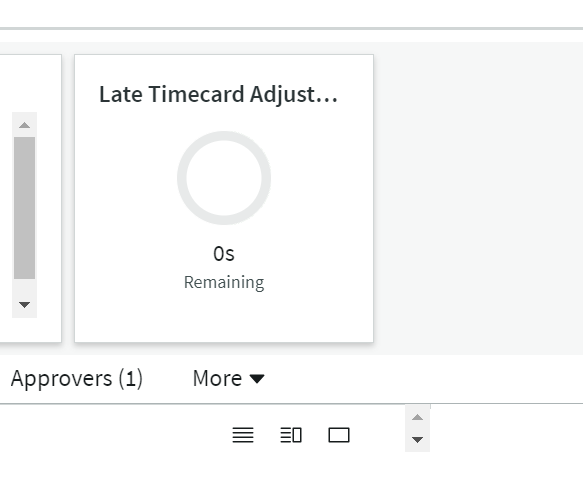Screen dimensions: 583x502
Task: Click the 0s remaining time value
Action: (224, 254)
